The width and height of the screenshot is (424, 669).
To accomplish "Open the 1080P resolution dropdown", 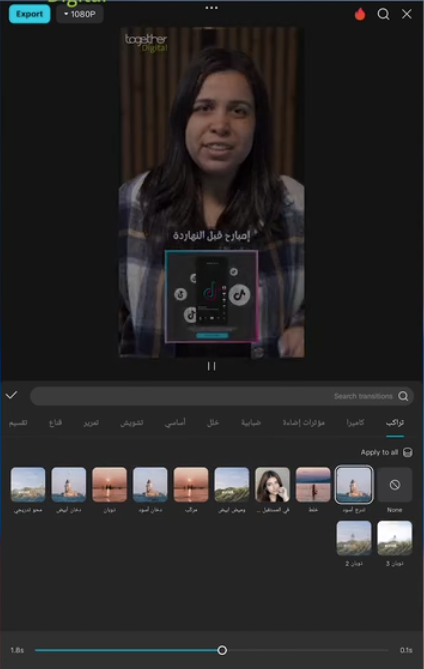I will click(80, 14).
